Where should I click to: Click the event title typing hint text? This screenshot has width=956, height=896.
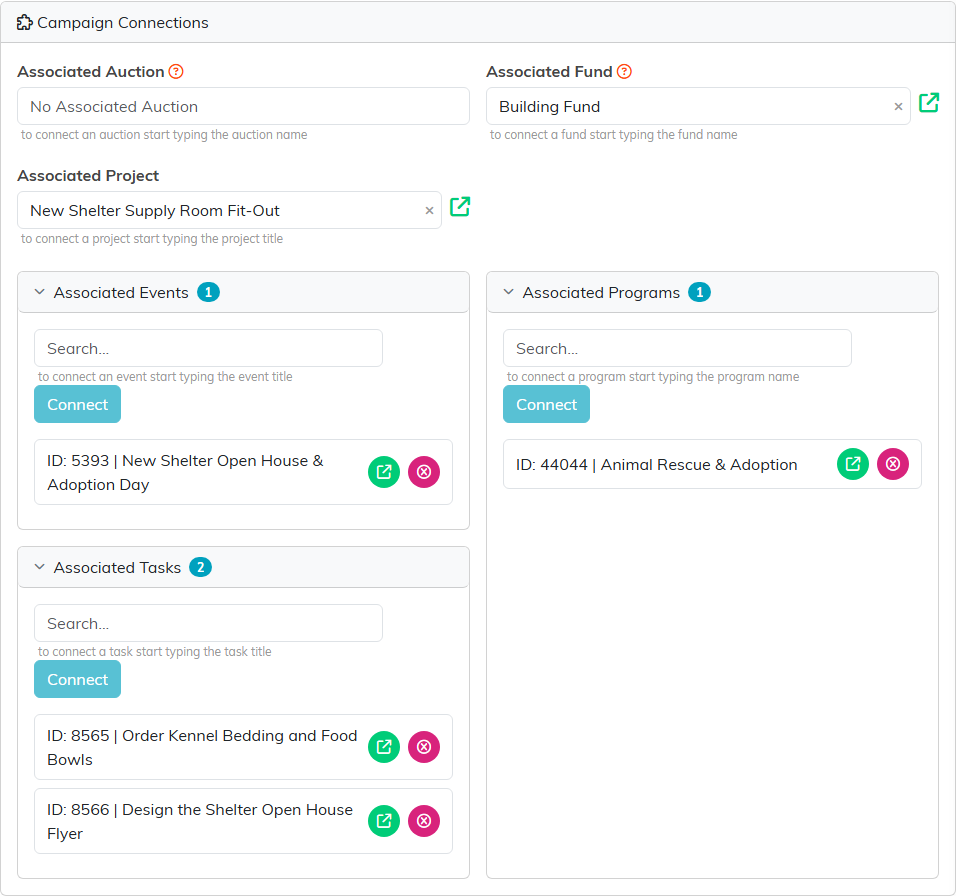click(165, 377)
